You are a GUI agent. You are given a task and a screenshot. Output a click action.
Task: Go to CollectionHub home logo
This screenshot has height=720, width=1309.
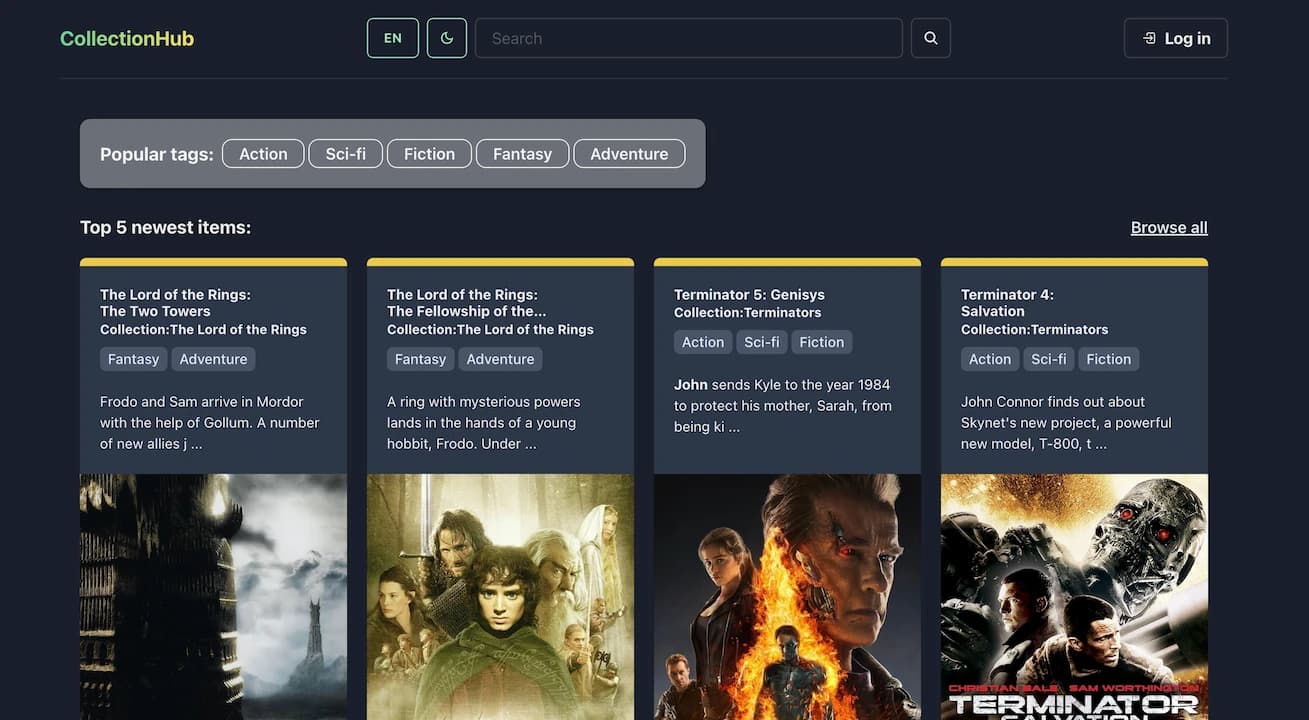point(127,38)
